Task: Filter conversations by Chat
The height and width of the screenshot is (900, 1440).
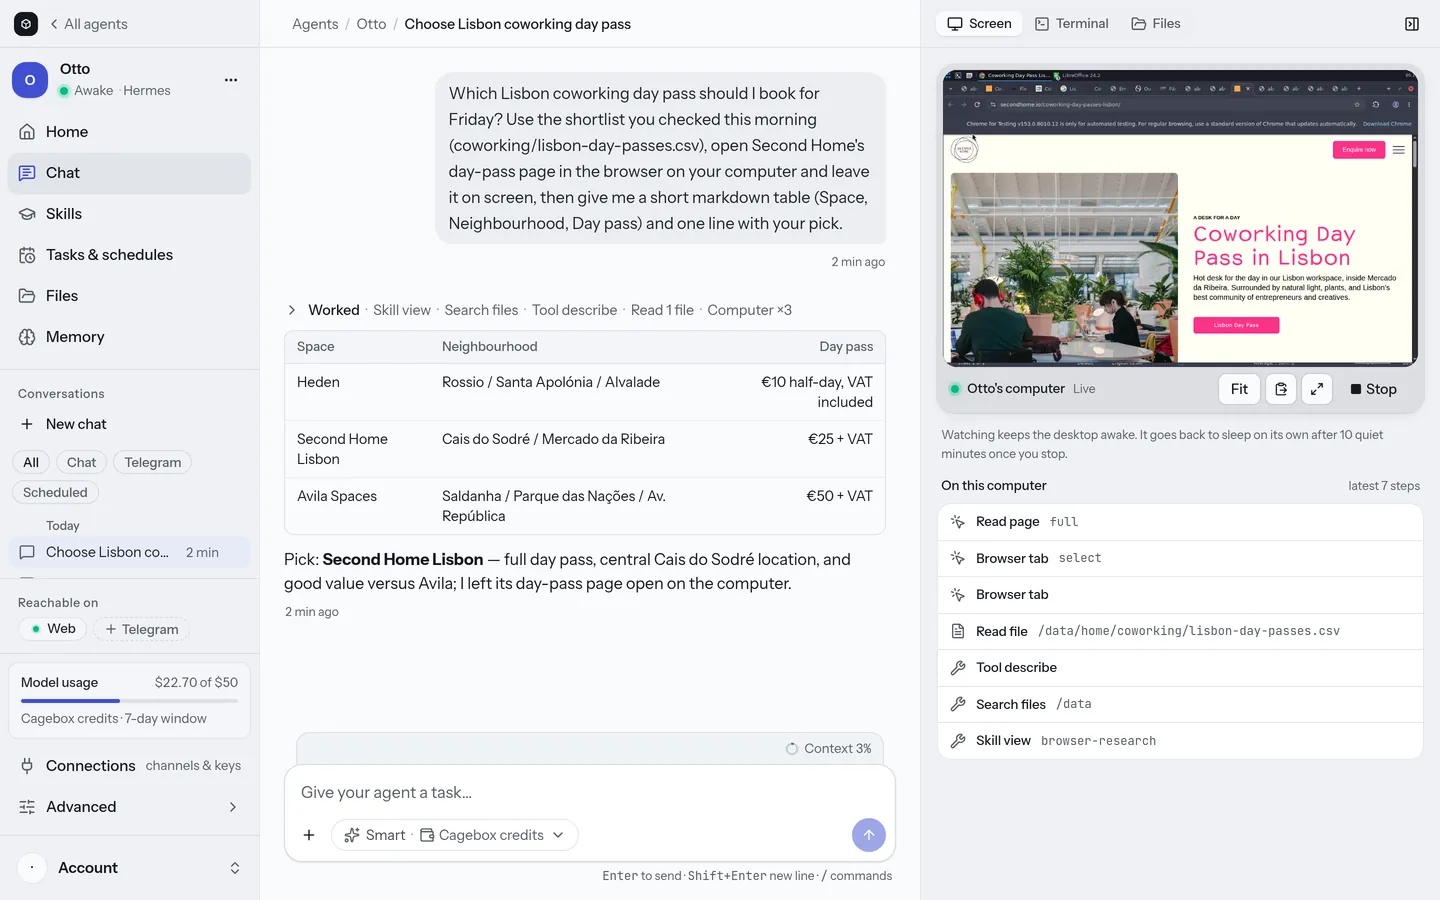Action: pyautogui.click(x=81, y=462)
